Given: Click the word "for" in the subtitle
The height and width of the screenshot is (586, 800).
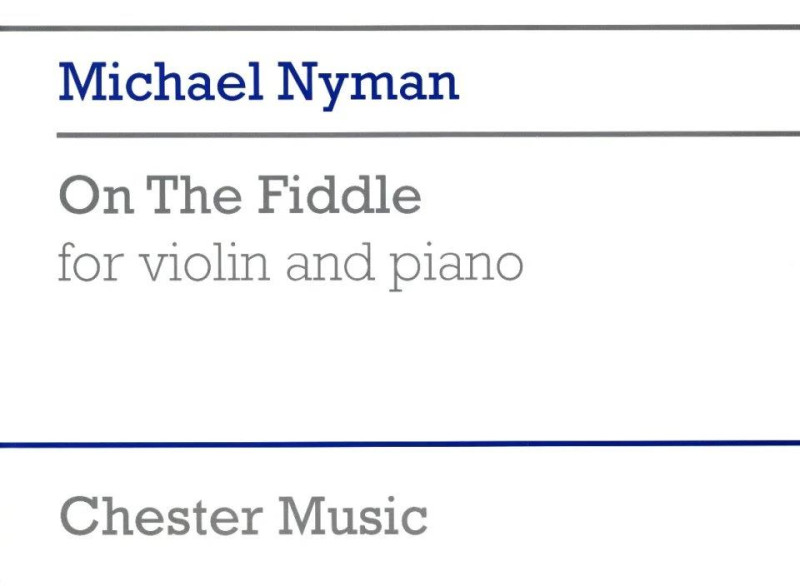Looking at the screenshot, I should [x=91, y=262].
